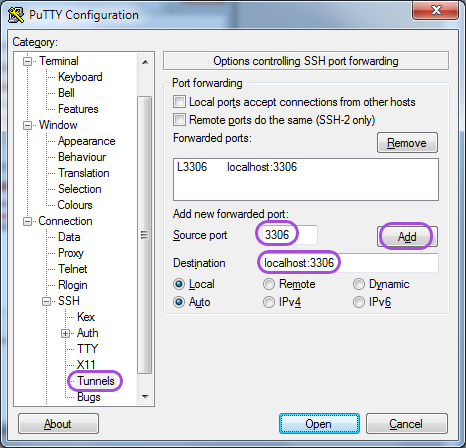Expand the Auth tree node
466x448 pixels.
(66, 333)
